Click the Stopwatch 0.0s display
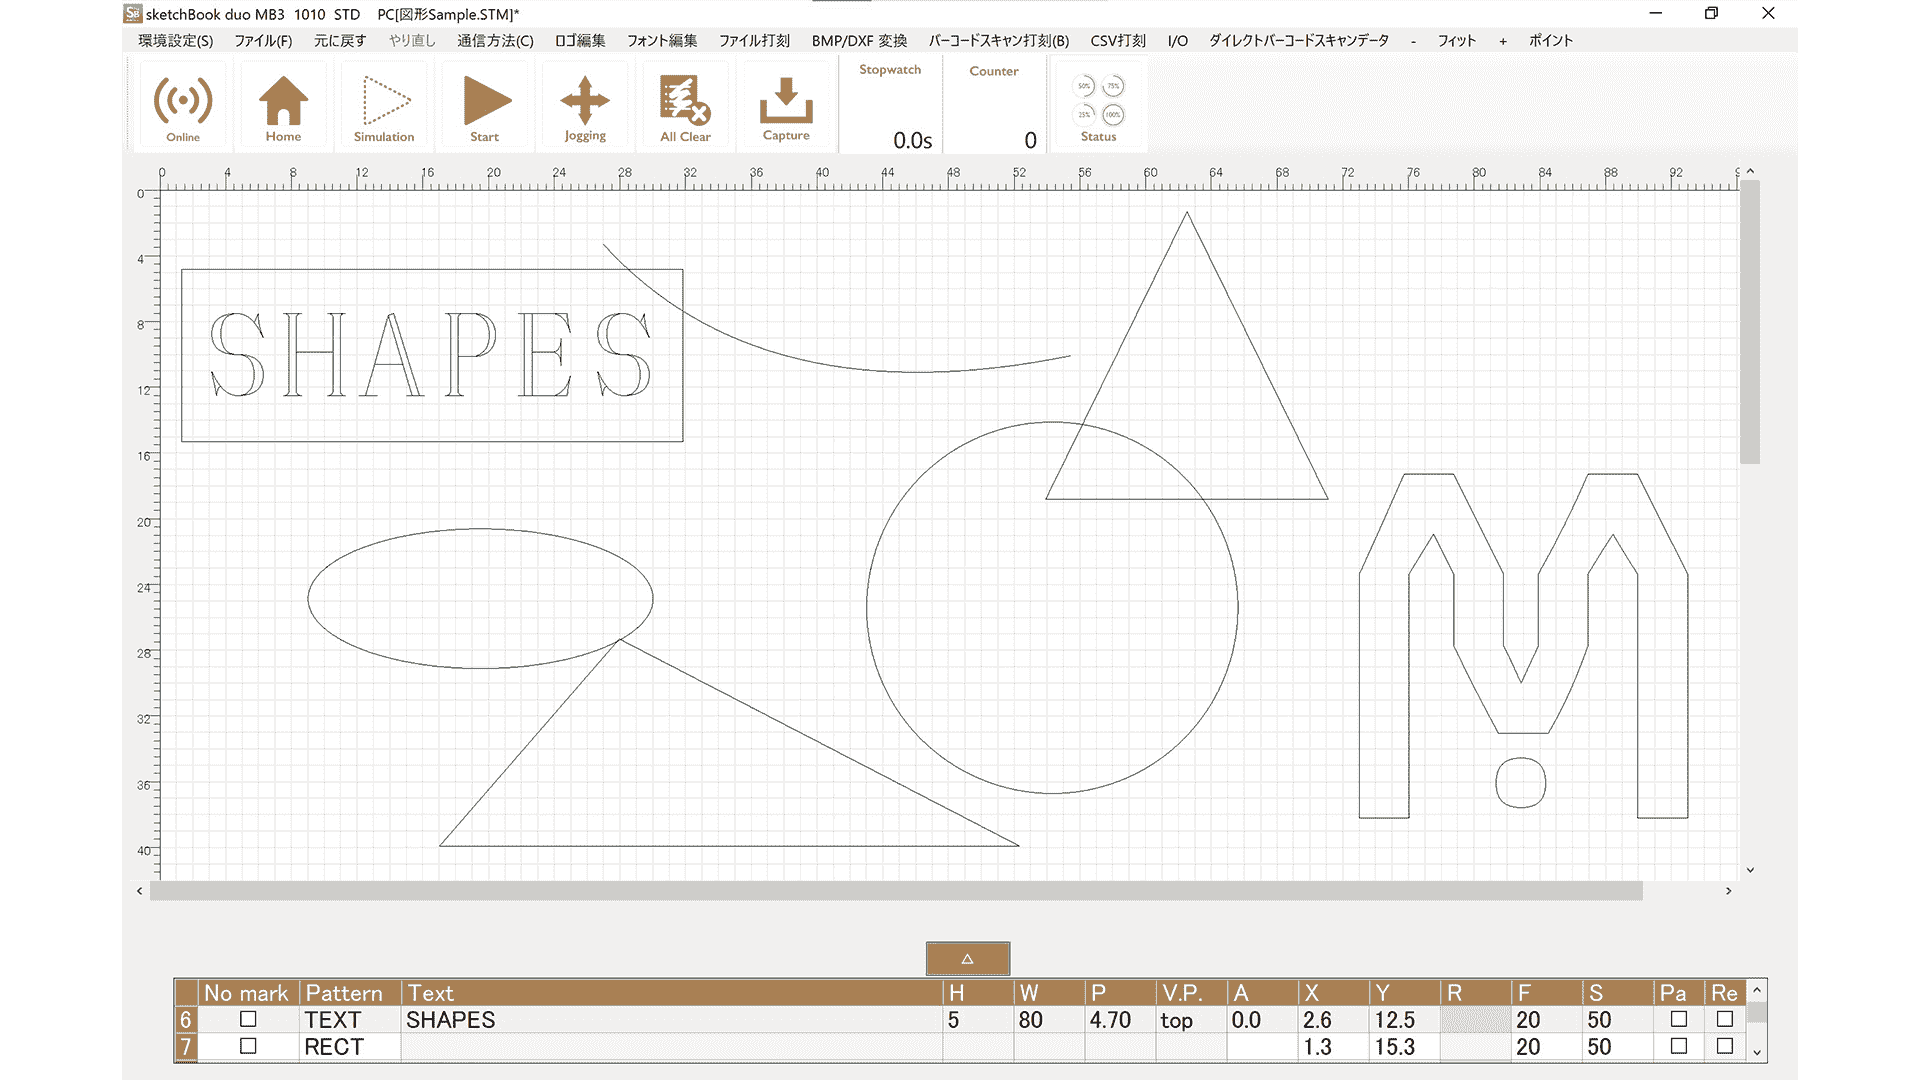This screenshot has height=1080, width=1920. pos(912,141)
